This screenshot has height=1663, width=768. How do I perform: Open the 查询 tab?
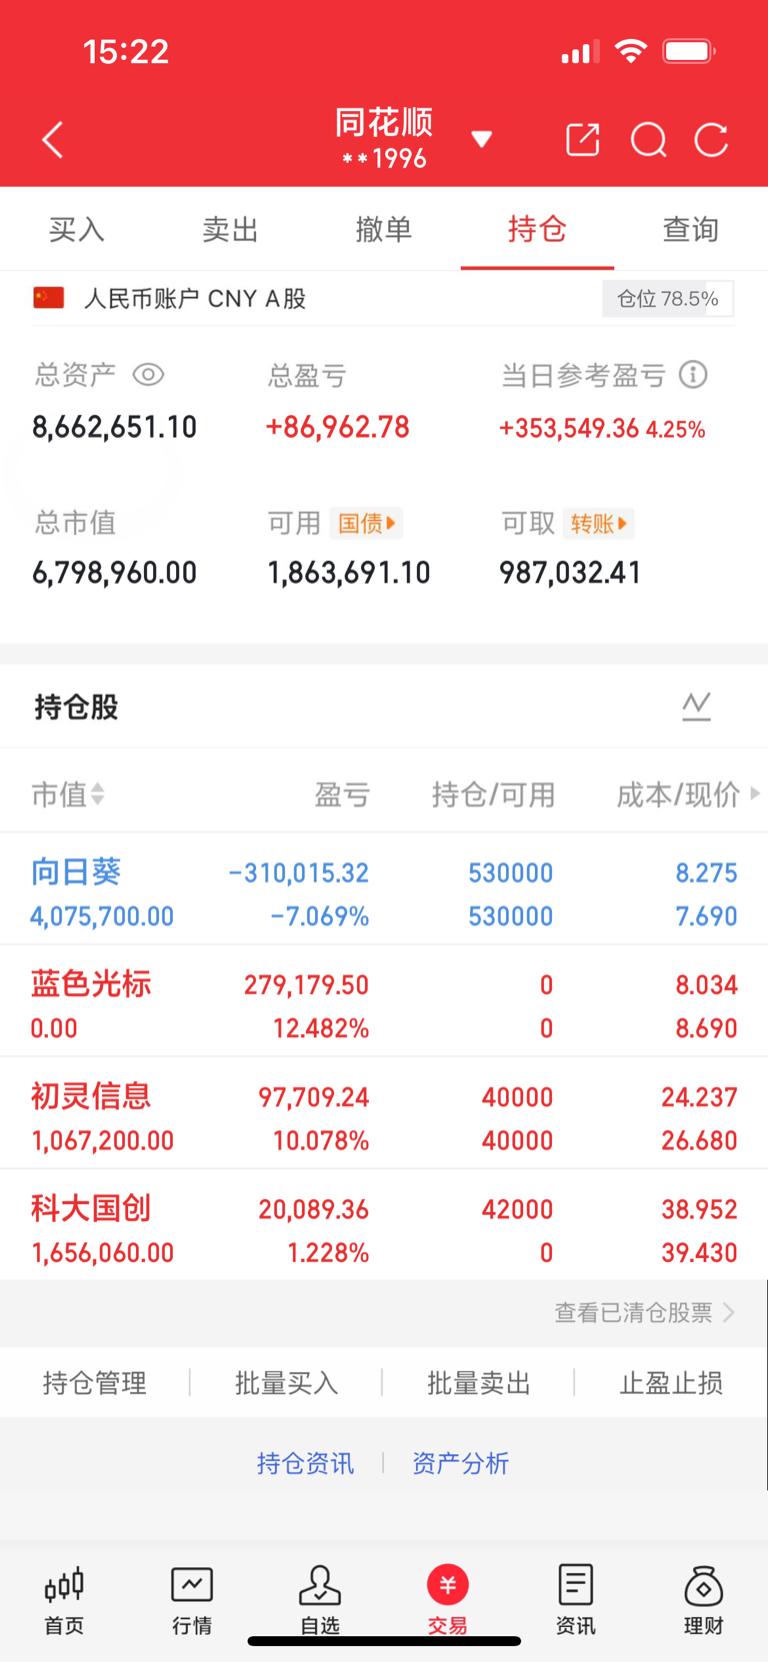691,229
